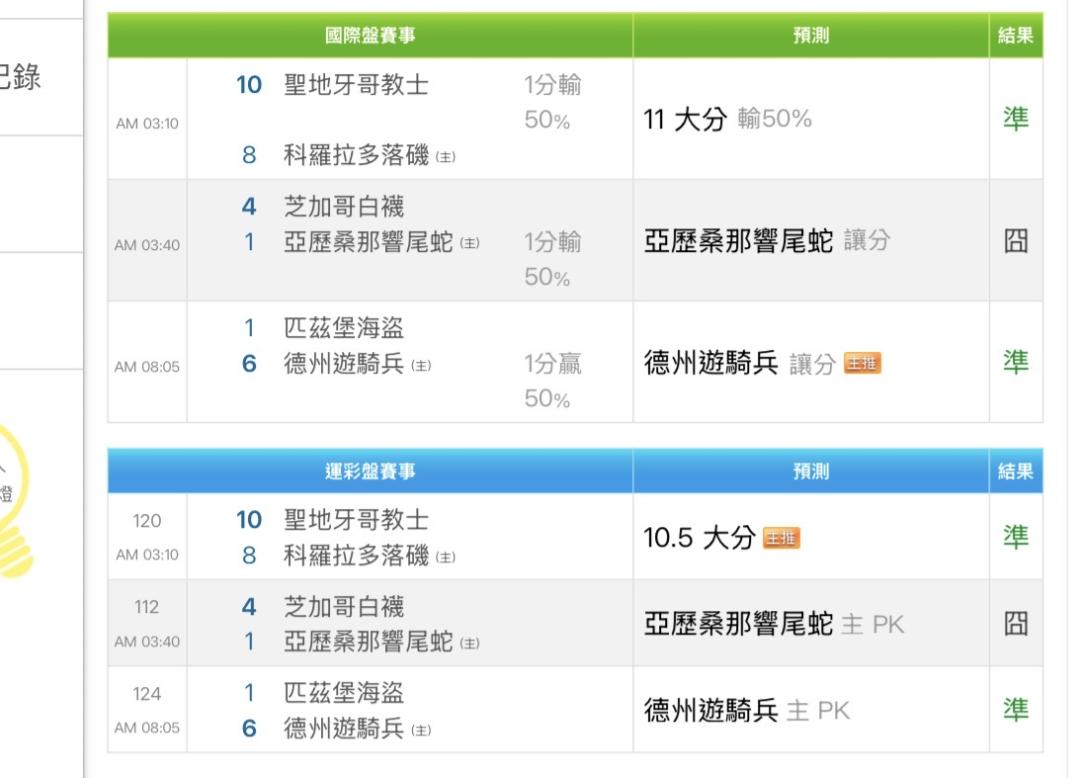This screenshot has width=1080, height=778.
Task: Open 科羅拉多落磯 team in the 運彩盤賽事 table
Action: (356, 556)
